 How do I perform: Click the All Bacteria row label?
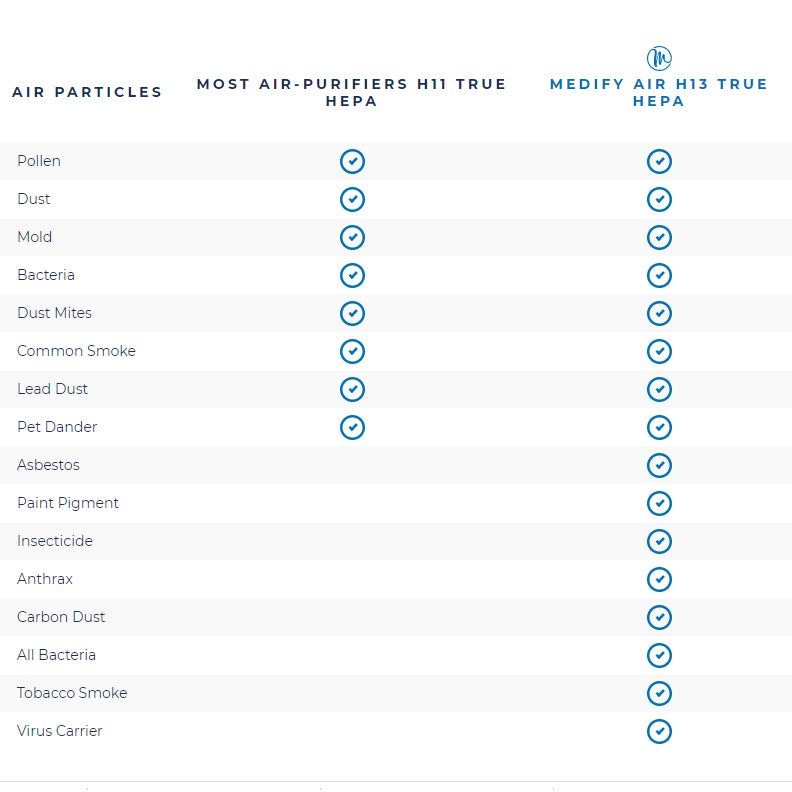tap(56, 655)
